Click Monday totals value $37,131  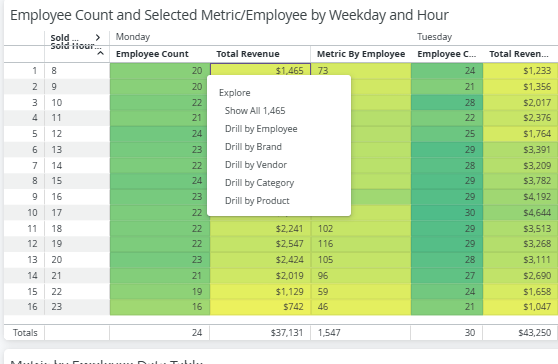(260, 333)
